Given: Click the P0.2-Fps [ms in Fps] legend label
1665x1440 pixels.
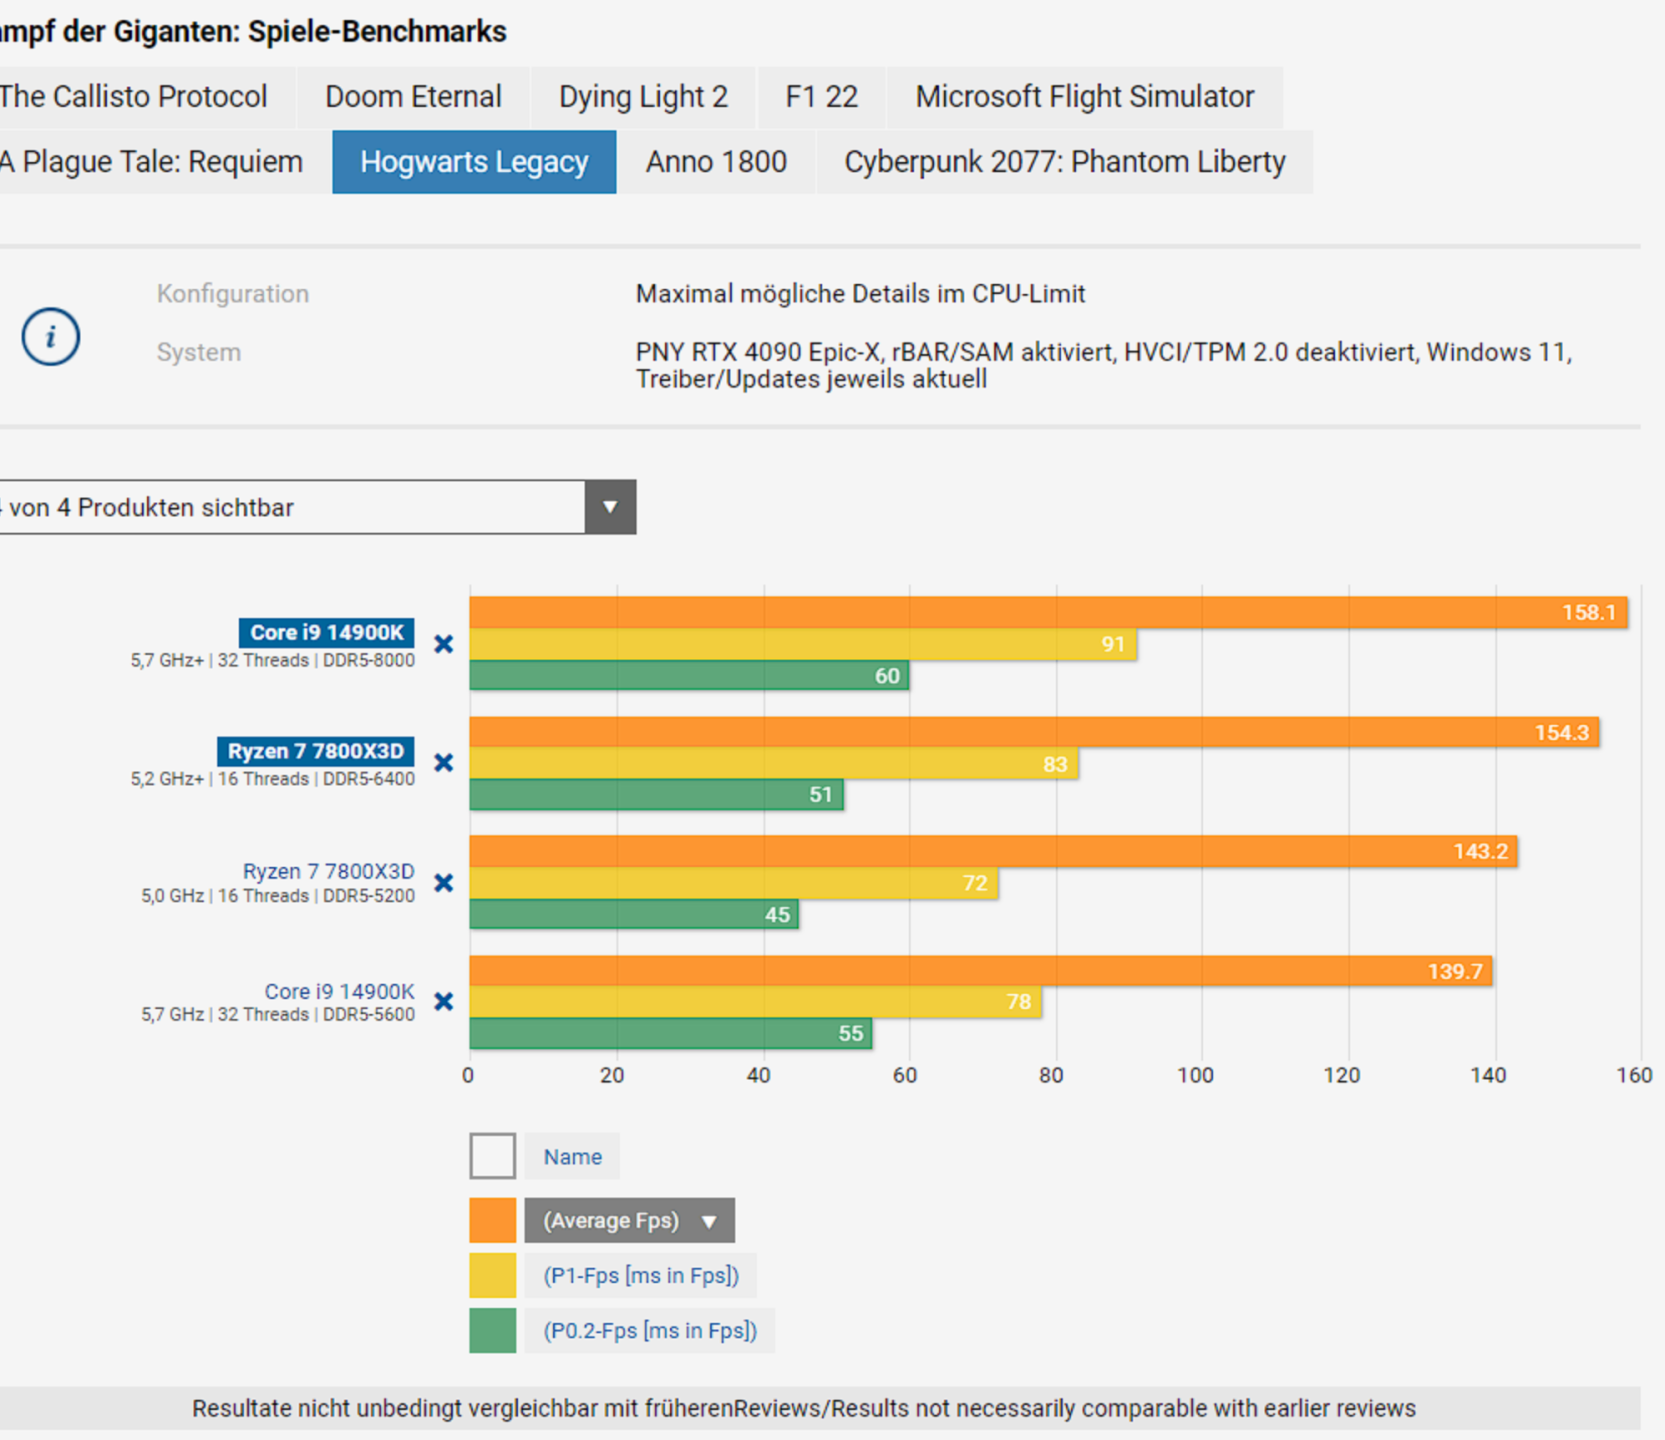Looking at the screenshot, I should 650,1330.
